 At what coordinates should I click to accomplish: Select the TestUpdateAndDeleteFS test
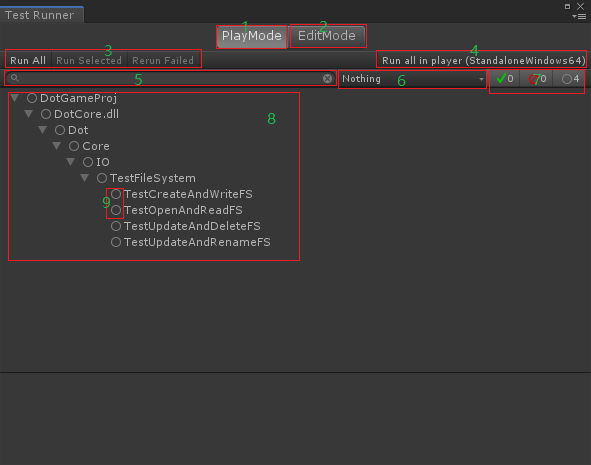(x=192, y=226)
